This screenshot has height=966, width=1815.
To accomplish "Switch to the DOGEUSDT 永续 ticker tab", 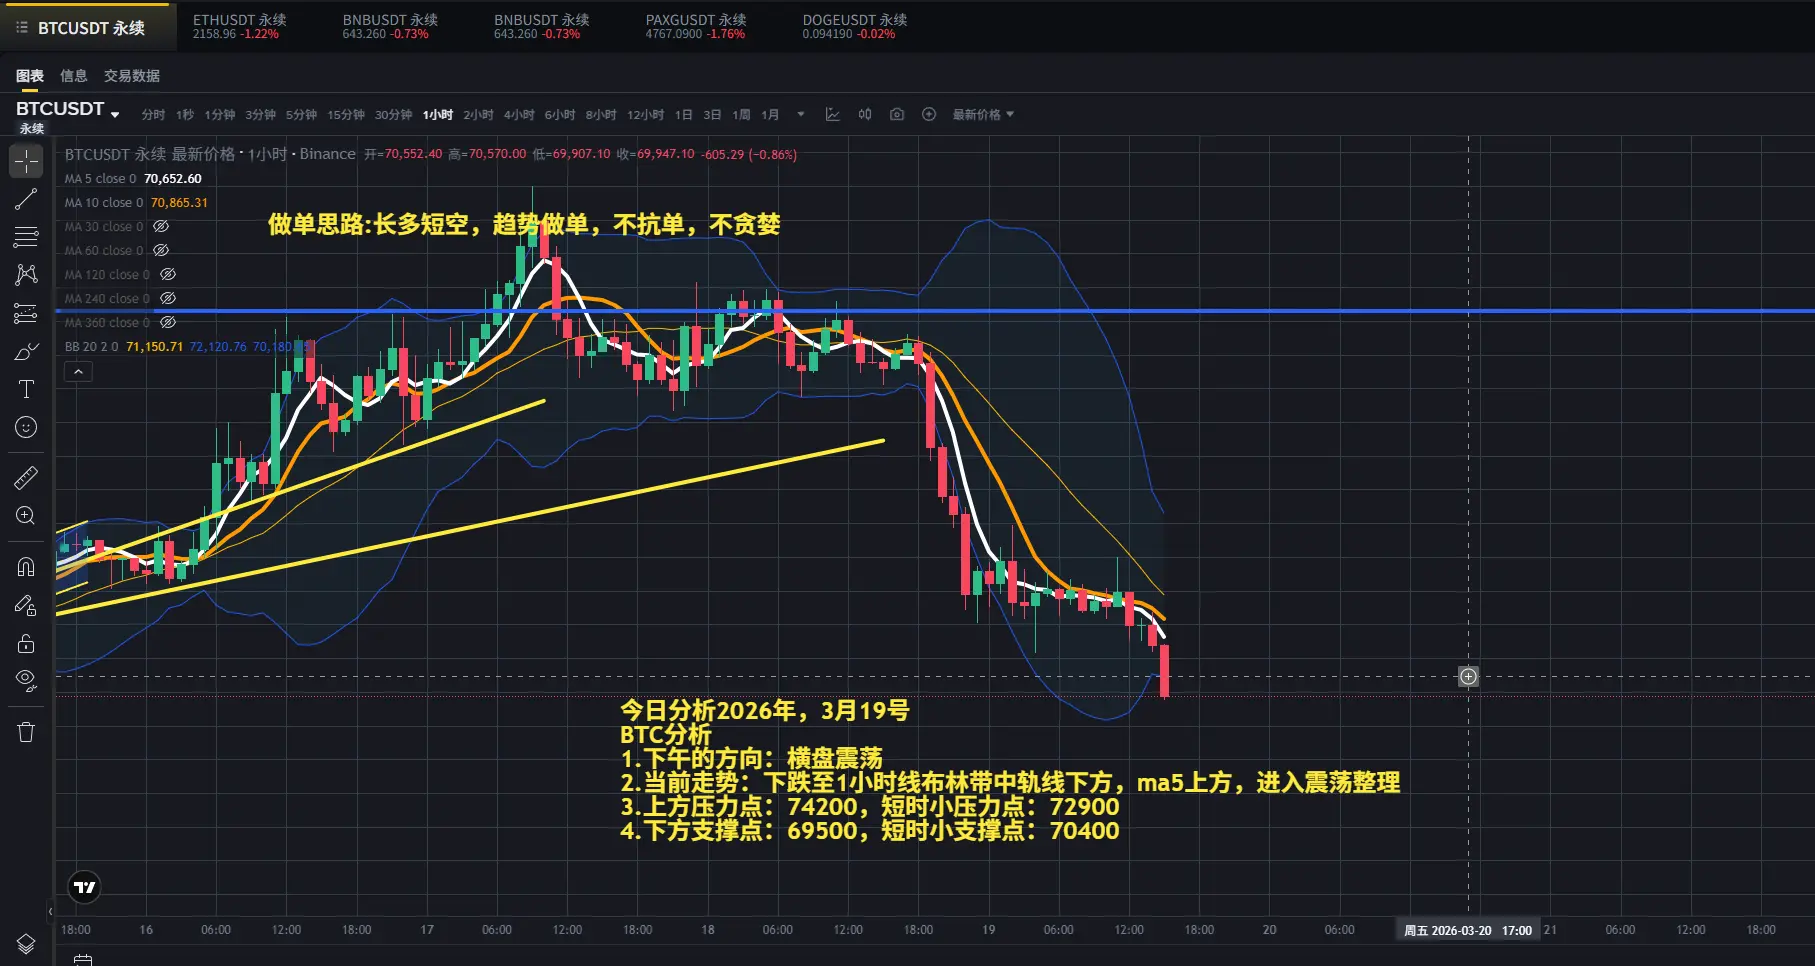I will click(855, 27).
